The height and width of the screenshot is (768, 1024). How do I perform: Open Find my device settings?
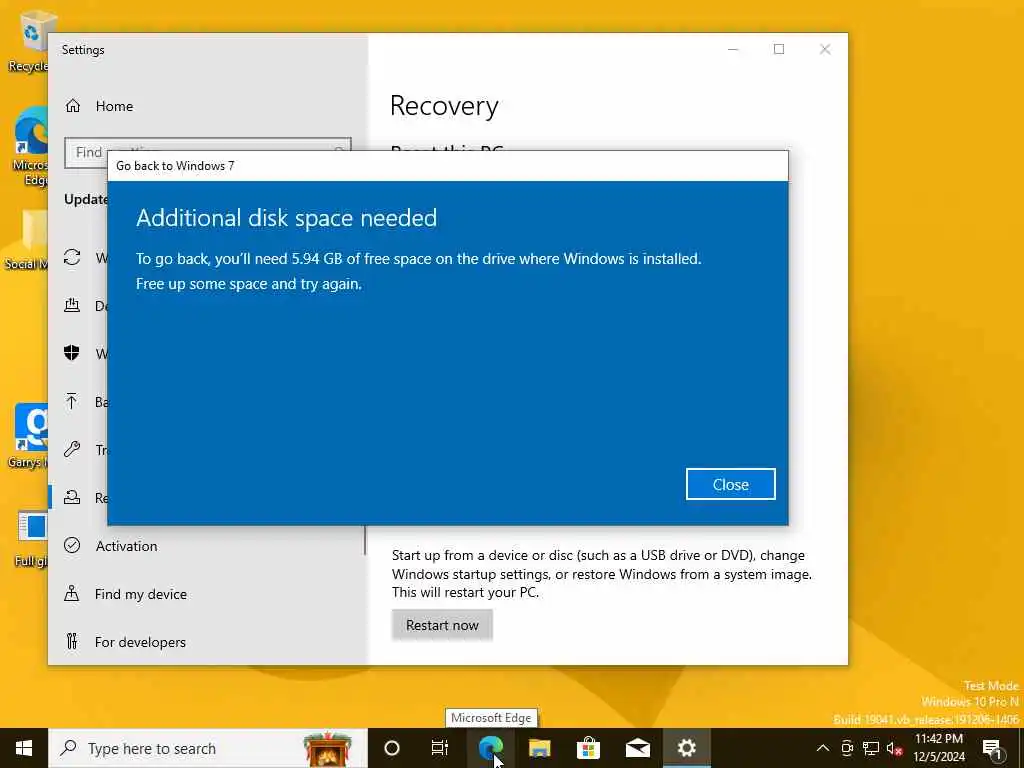(x=140, y=594)
